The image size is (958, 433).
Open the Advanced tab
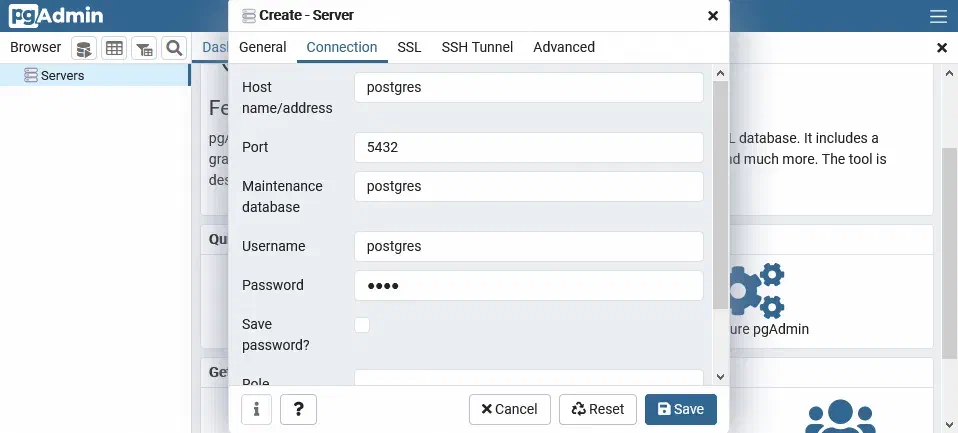point(564,47)
